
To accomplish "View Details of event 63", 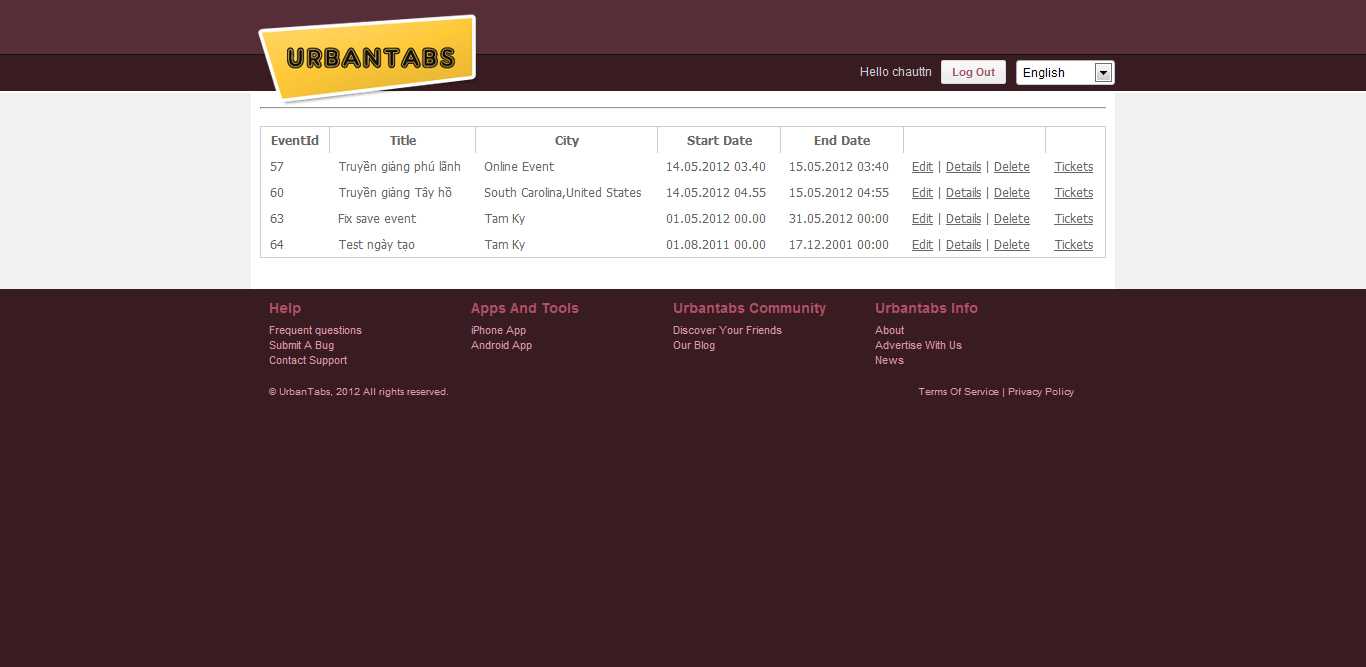I will (x=963, y=219).
